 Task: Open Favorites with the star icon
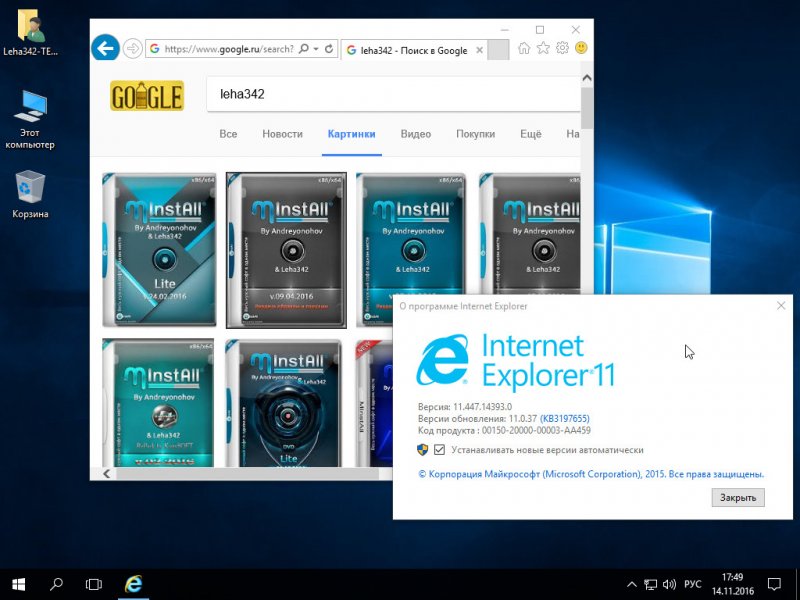click(x=543, y=48)
